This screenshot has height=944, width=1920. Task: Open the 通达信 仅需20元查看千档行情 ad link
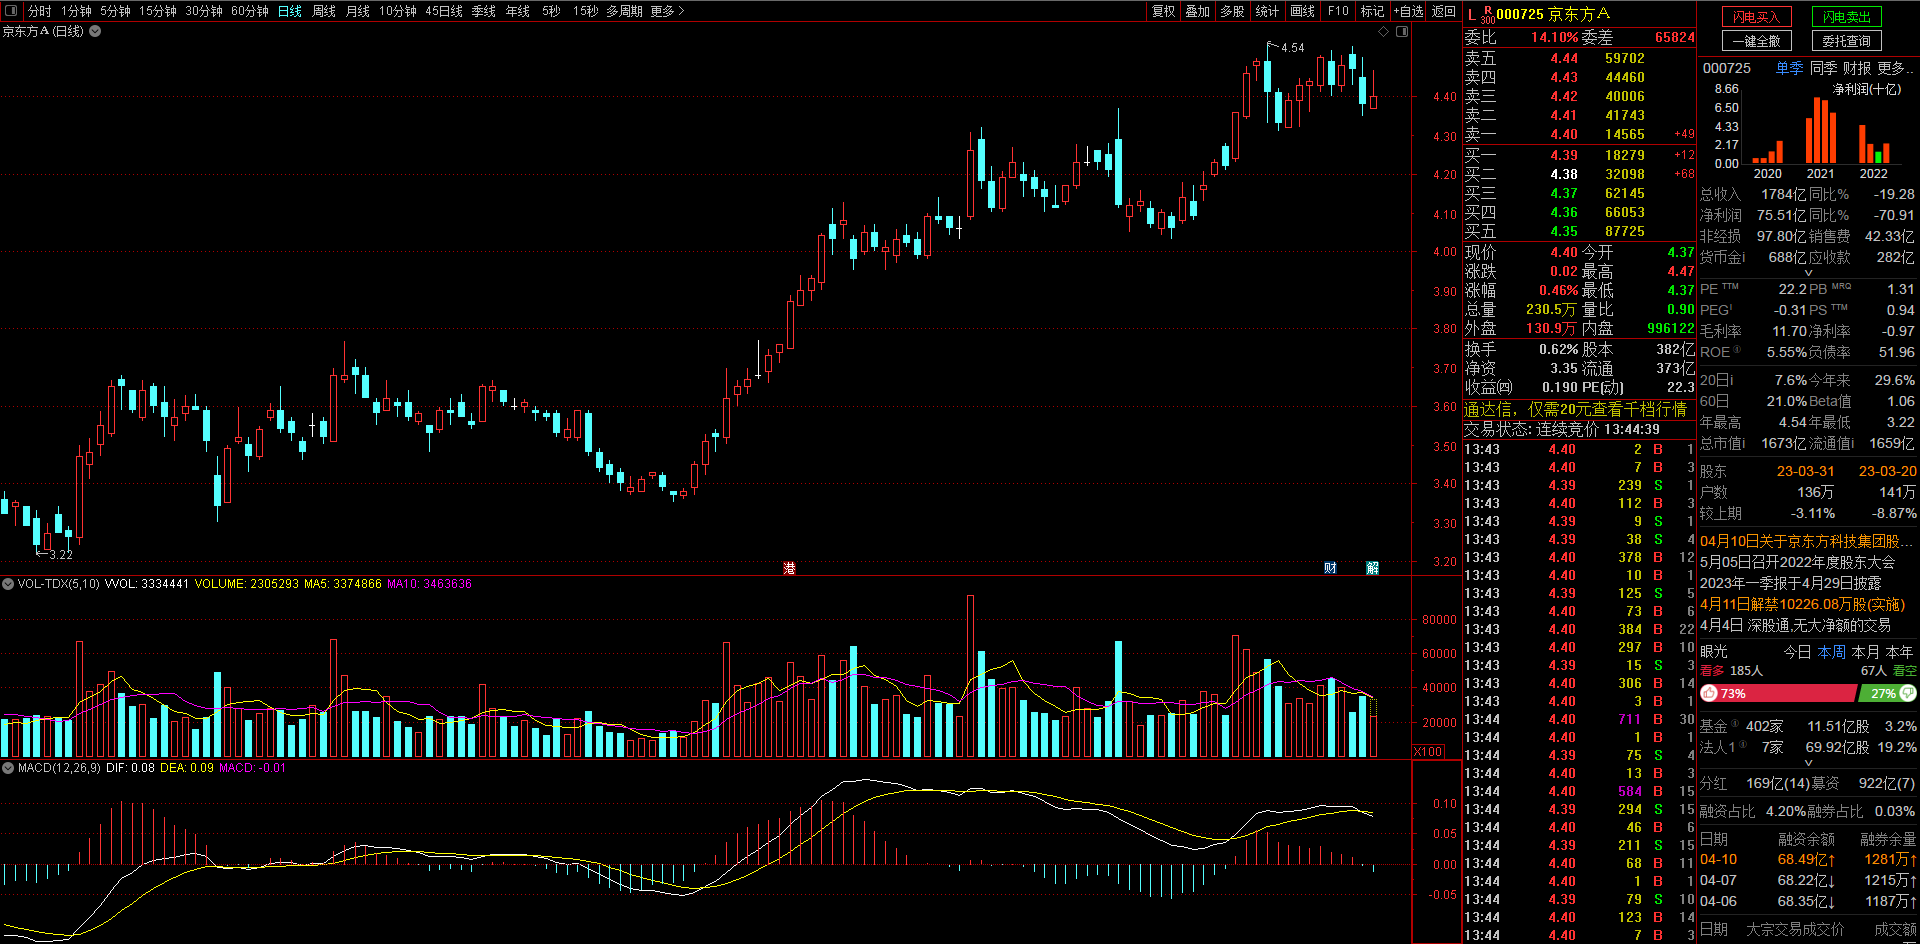[x=1575, y=409]
